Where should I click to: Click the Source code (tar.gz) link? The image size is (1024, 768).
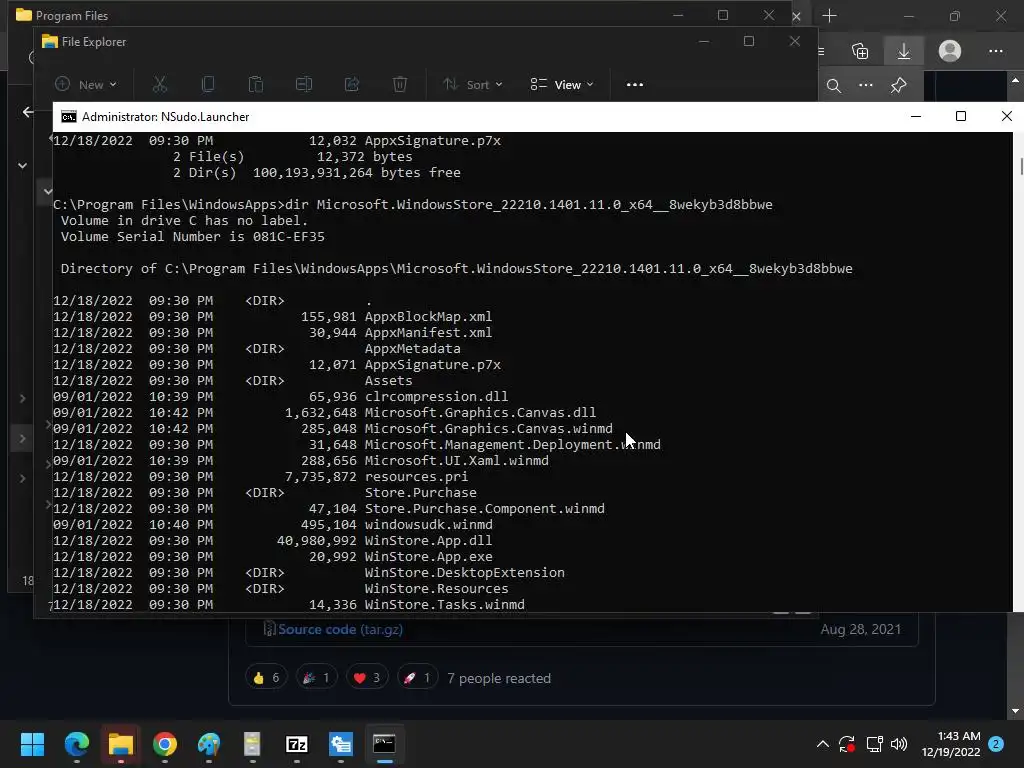340,629
